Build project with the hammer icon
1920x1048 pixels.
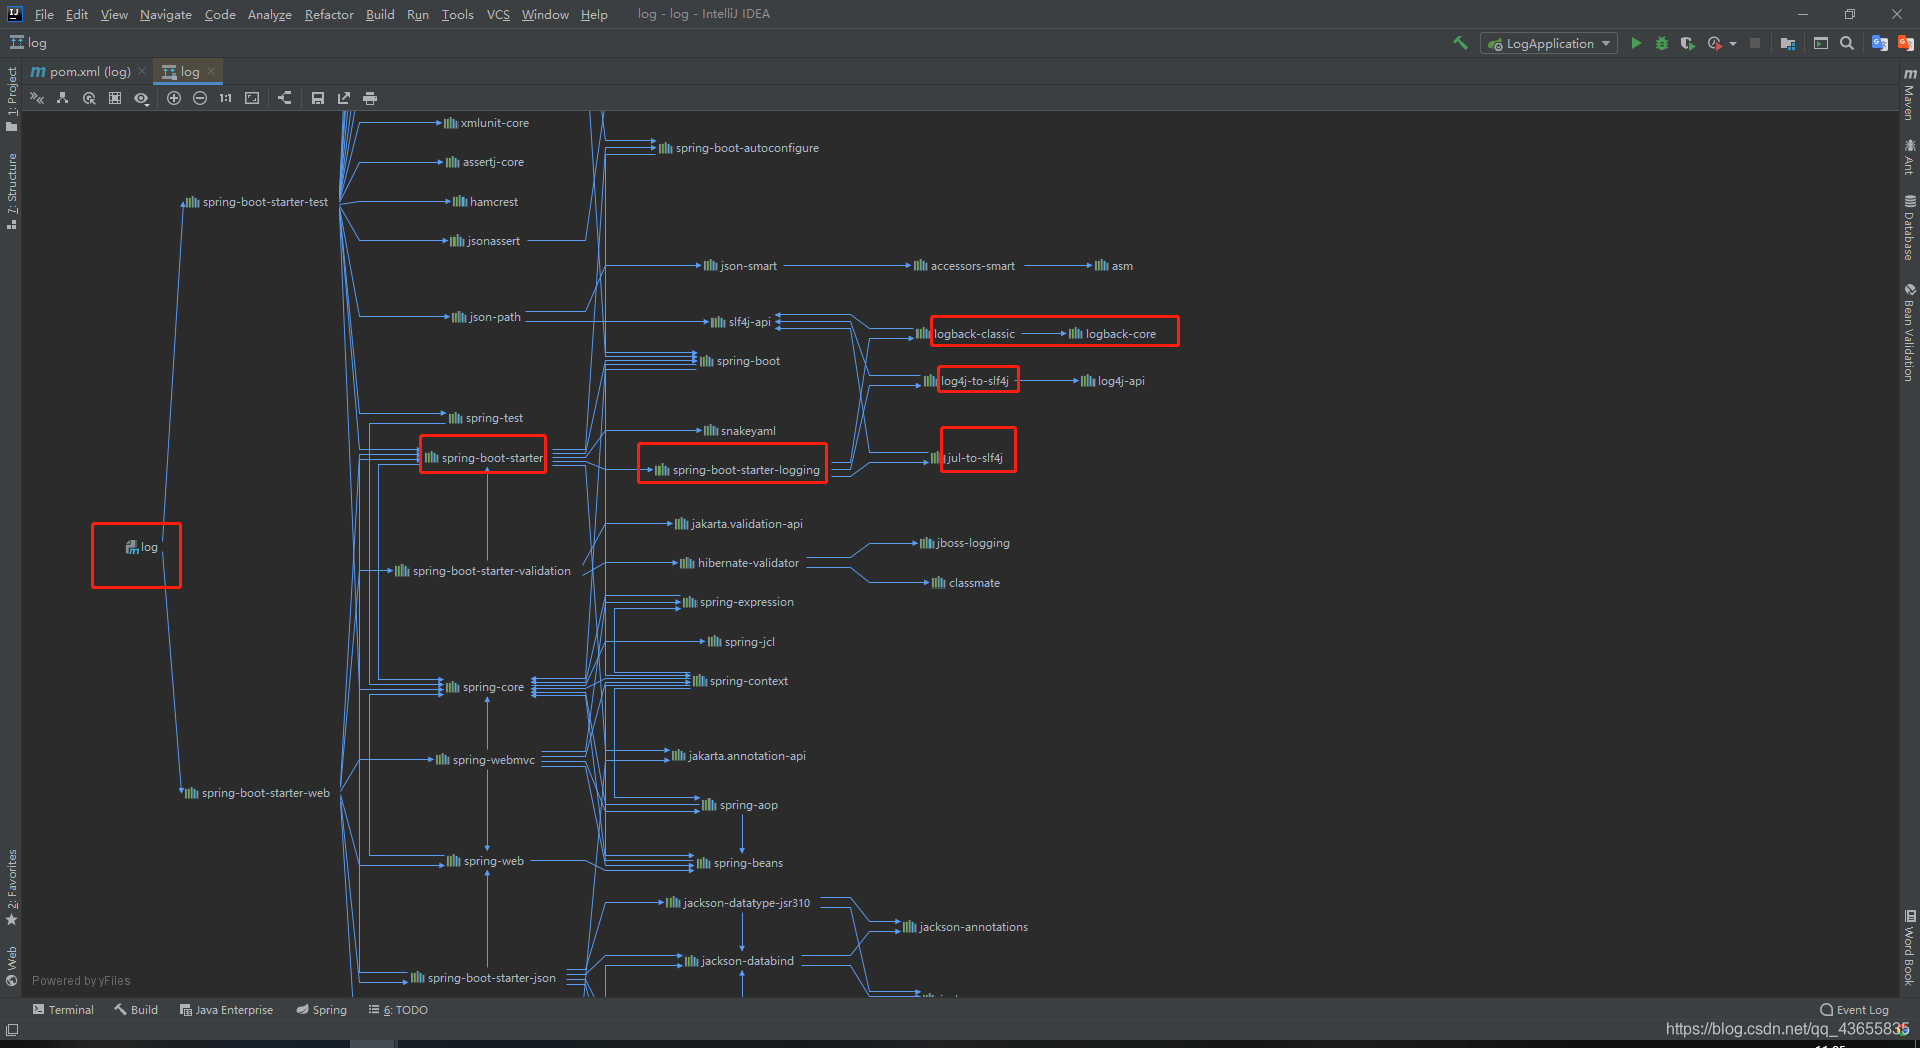[x=1460, y=43]
